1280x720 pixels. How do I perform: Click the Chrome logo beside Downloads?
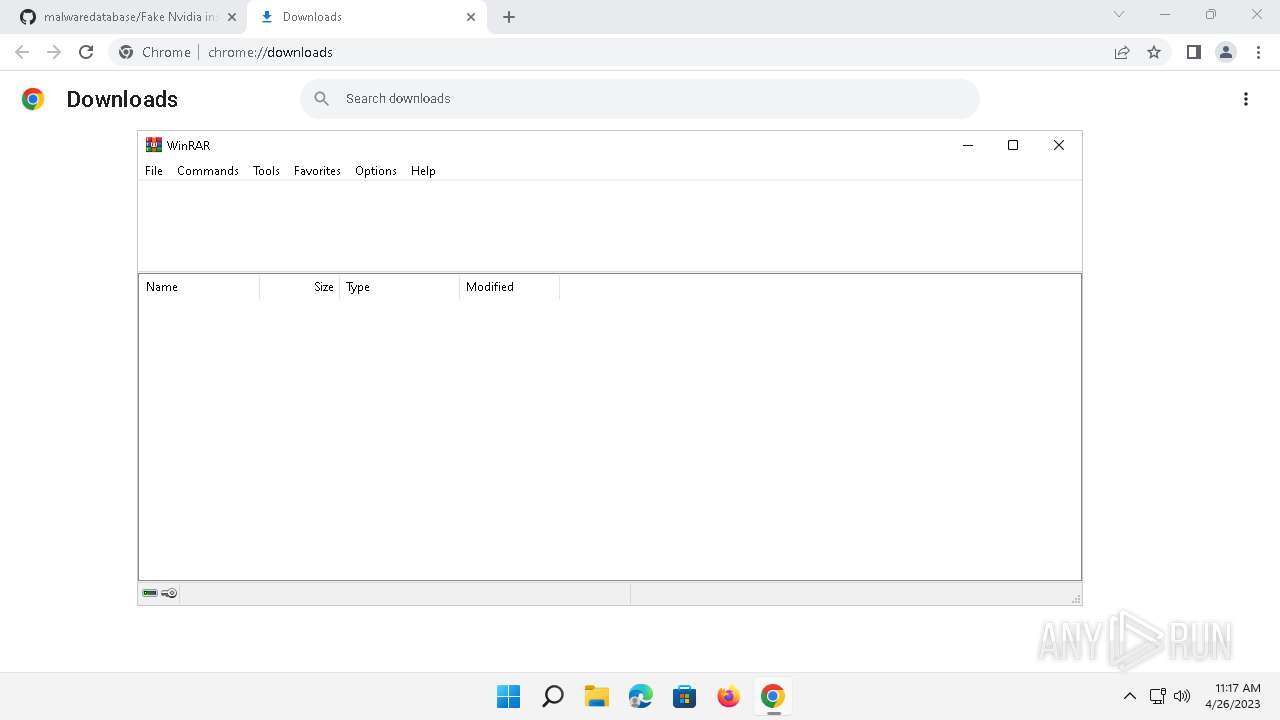click(33, 99)
